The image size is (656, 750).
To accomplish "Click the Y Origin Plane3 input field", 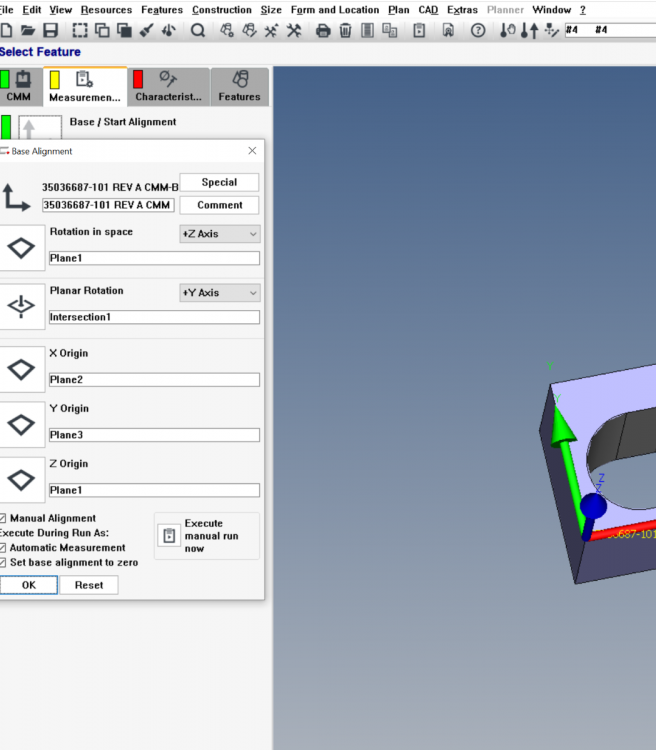I will pos(154,435).
